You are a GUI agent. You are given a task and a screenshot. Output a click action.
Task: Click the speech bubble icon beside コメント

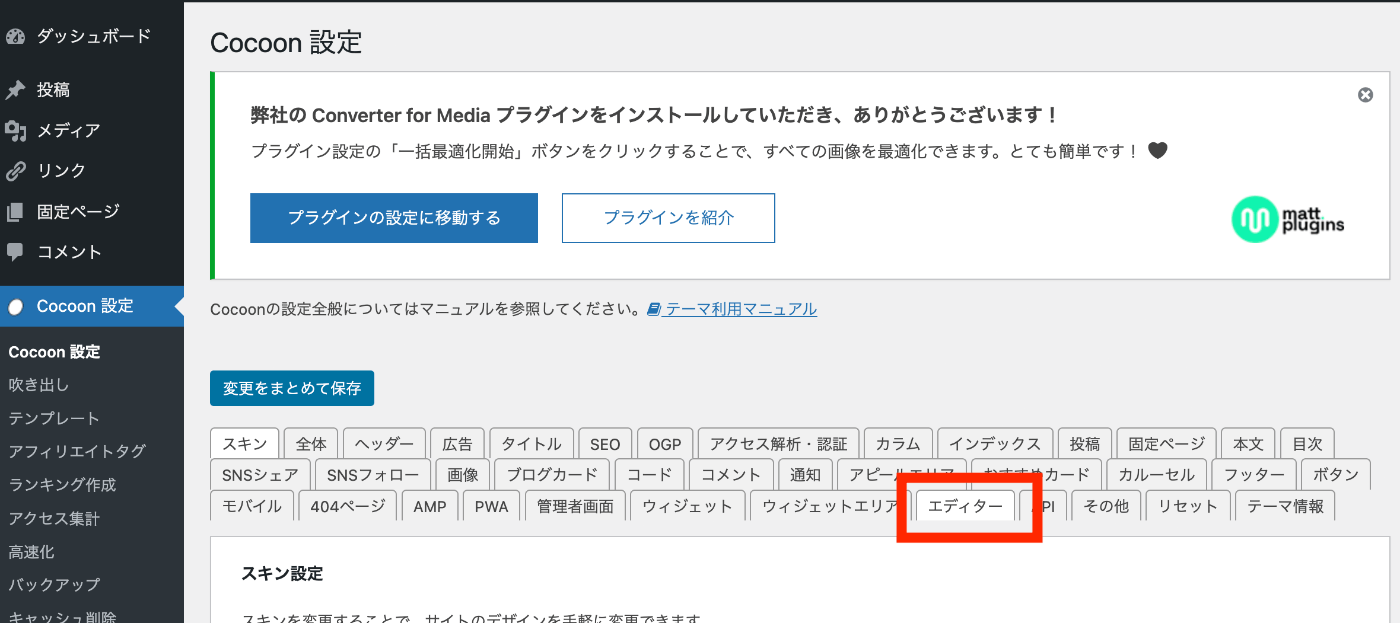tap(15, 252)
